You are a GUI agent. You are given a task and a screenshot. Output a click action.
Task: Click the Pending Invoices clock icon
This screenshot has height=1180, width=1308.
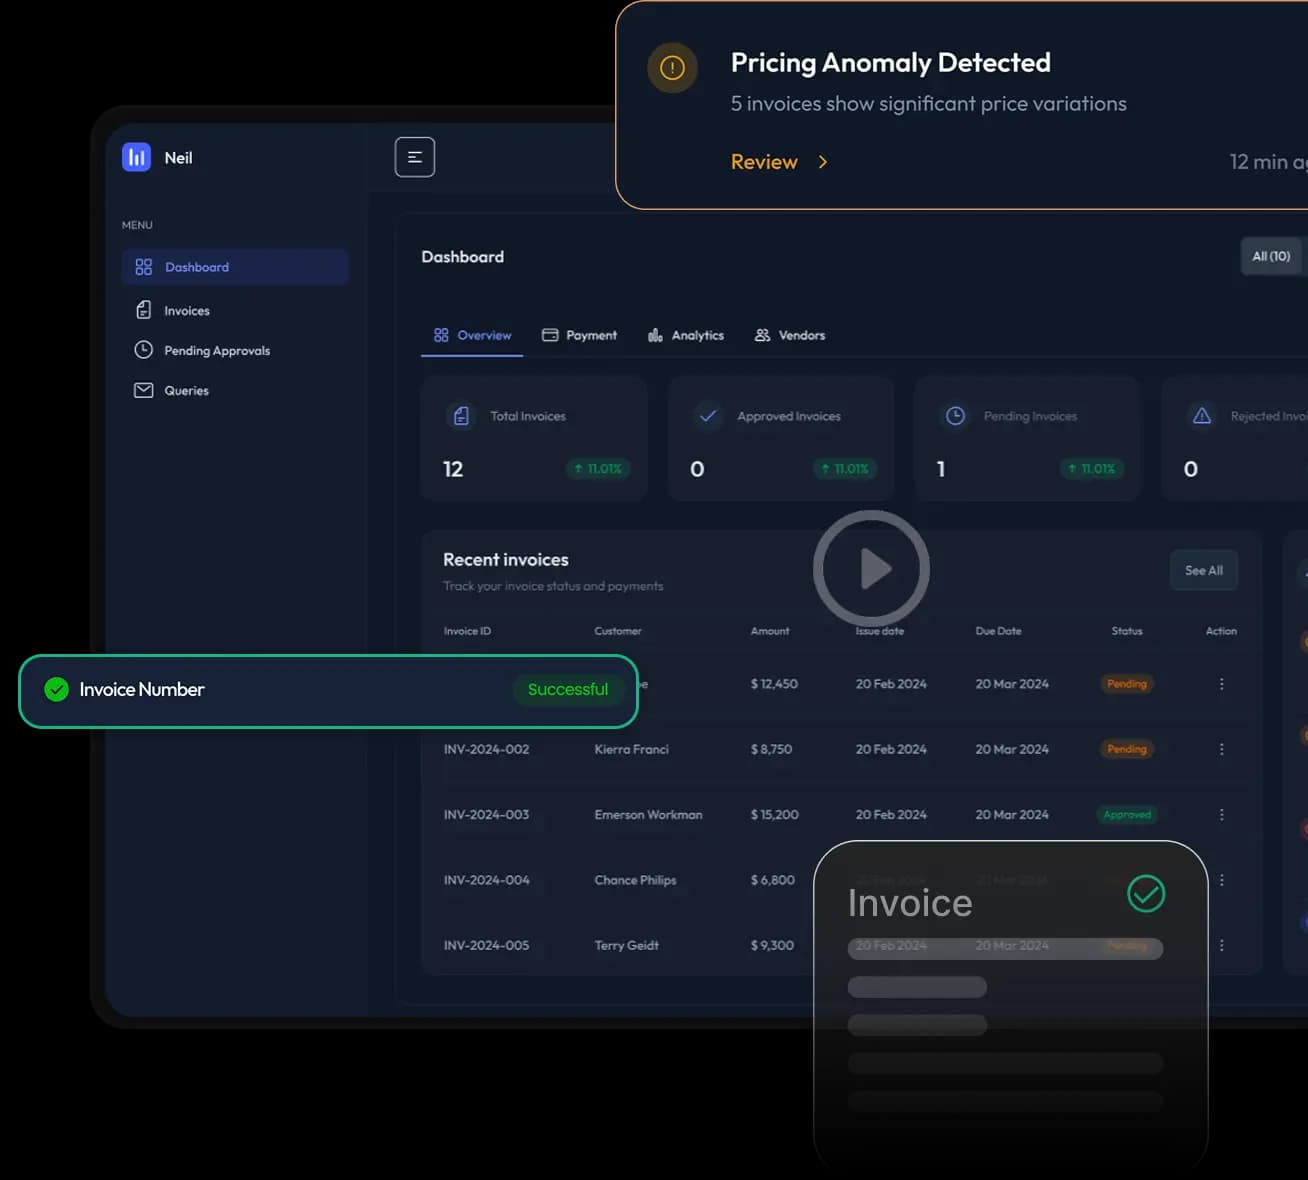(955, 415)
